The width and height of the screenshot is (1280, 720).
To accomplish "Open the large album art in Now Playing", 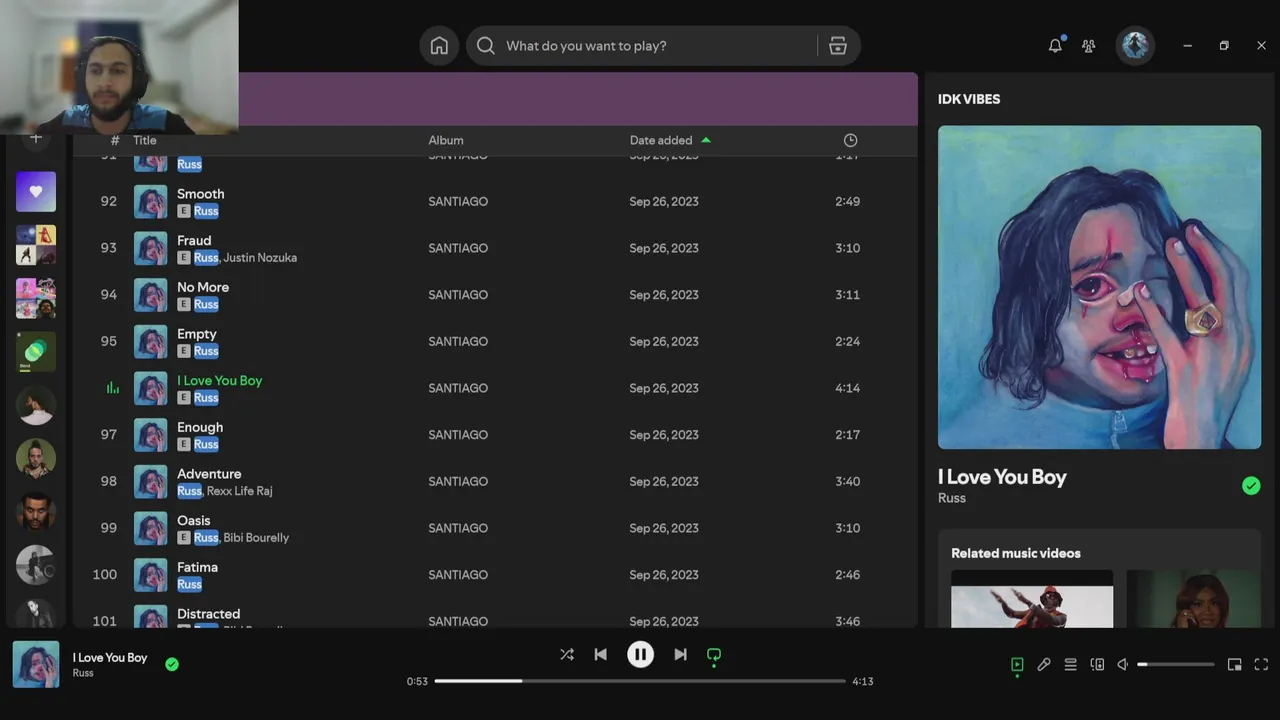I will 1099,287.
